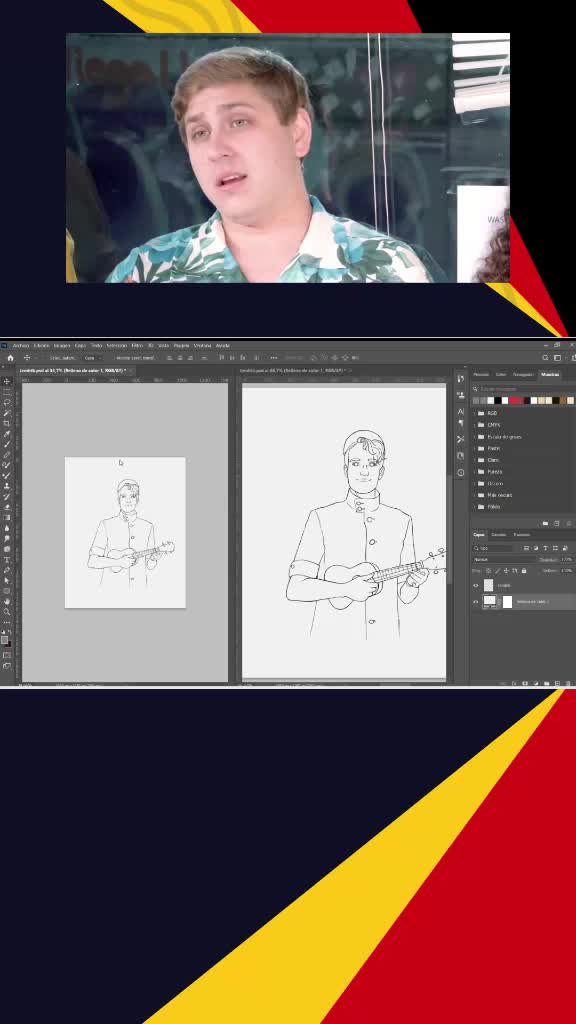Select the Lasso tool

tap(7, 402)
